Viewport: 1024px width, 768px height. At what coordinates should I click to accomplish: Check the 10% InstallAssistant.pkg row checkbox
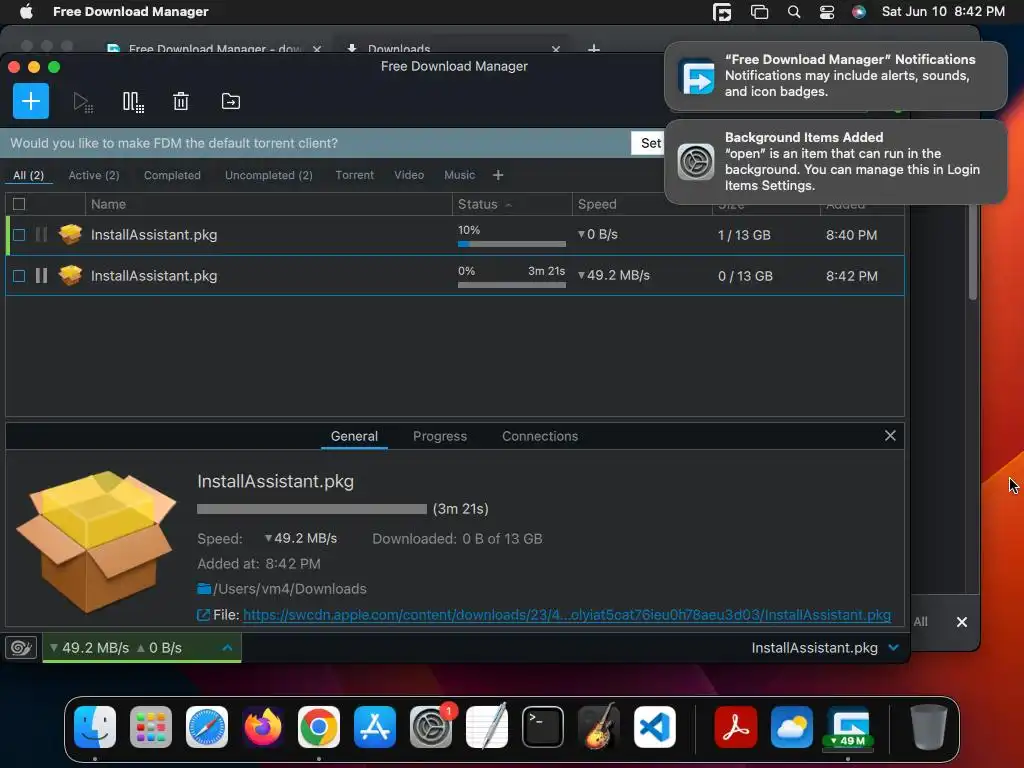click(19, 234)
